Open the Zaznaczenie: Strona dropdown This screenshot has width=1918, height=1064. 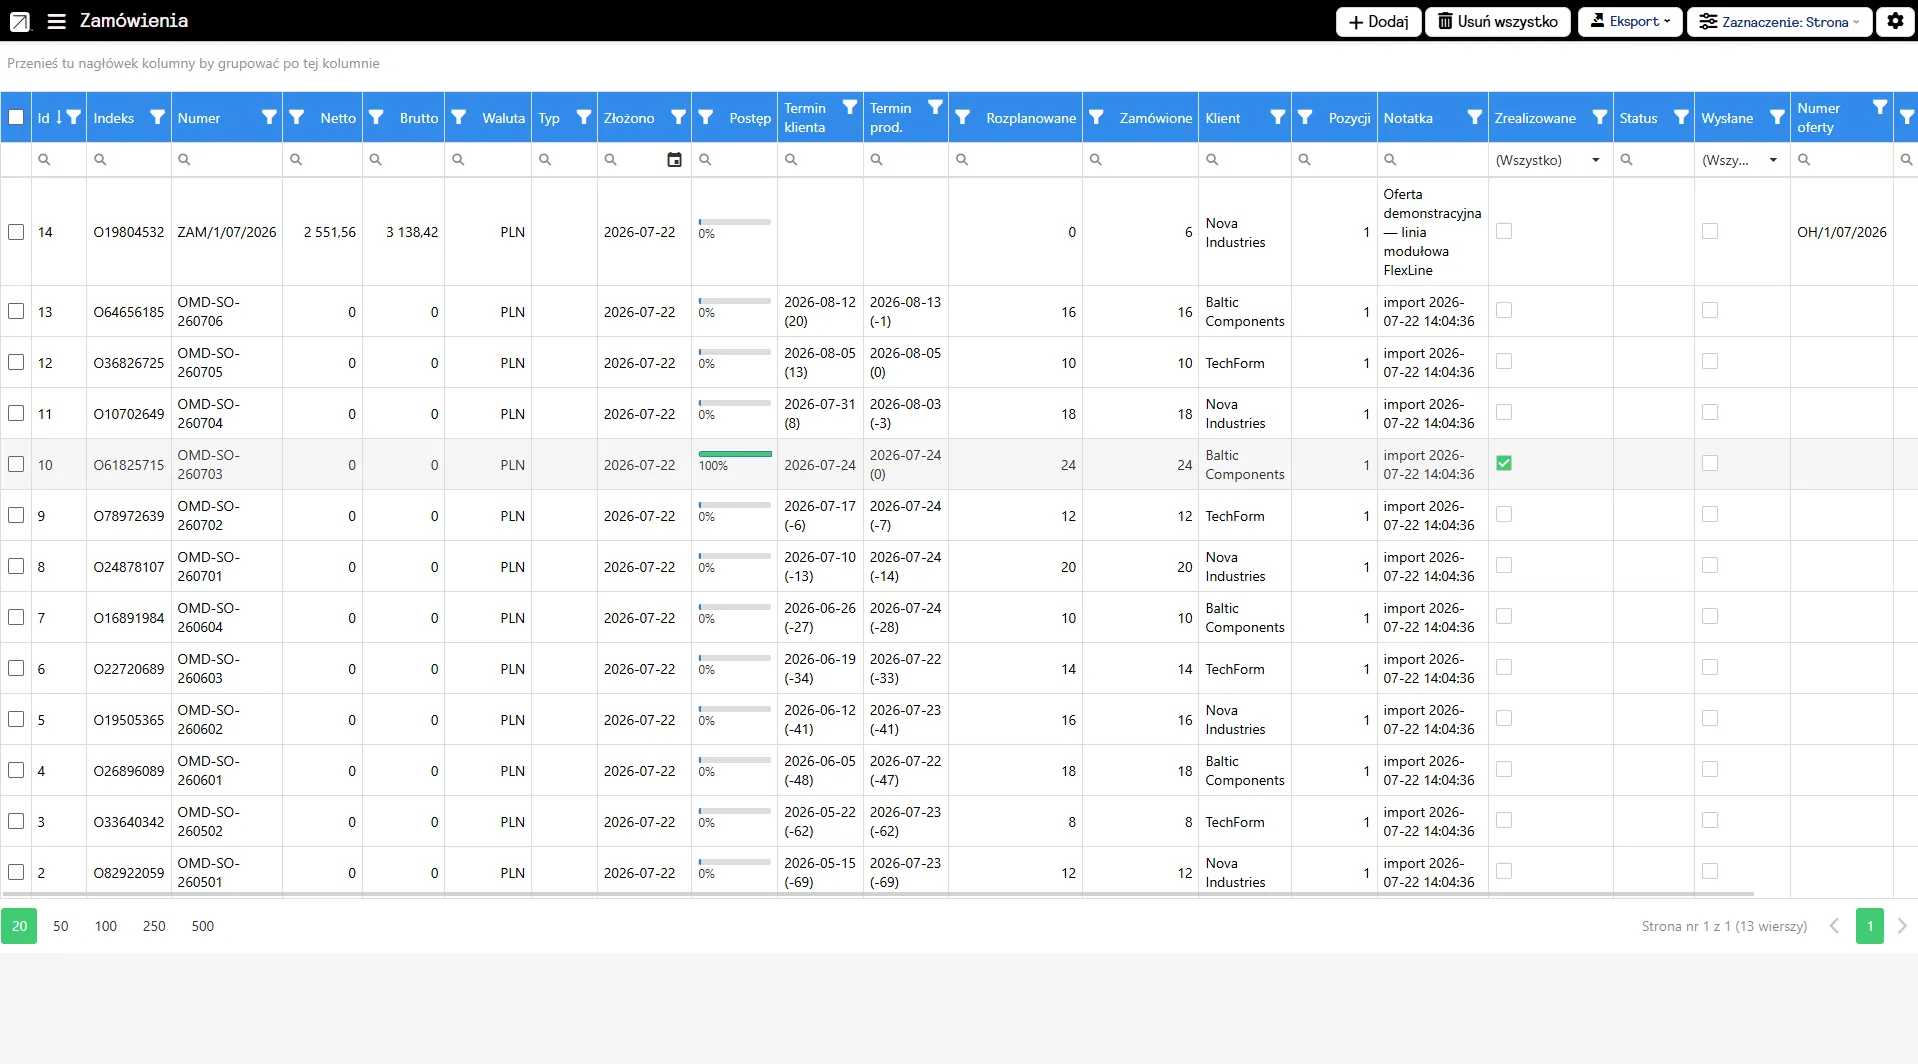point(1779,21)
